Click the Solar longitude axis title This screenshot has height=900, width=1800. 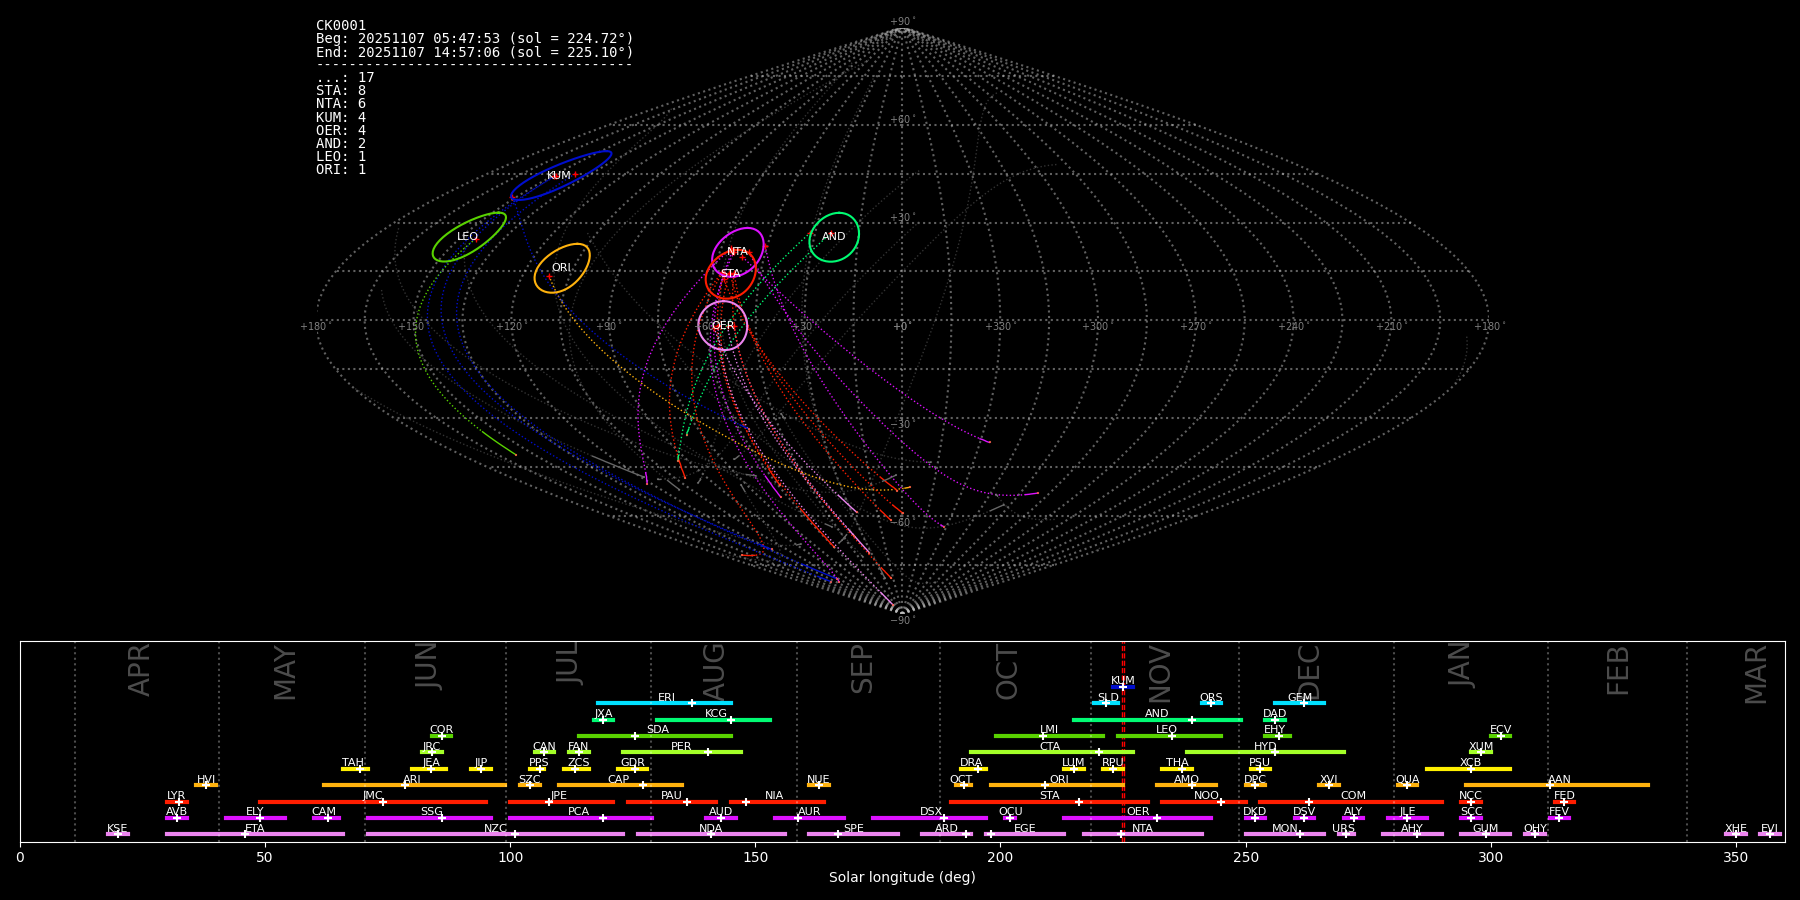(x=901, y=878)
